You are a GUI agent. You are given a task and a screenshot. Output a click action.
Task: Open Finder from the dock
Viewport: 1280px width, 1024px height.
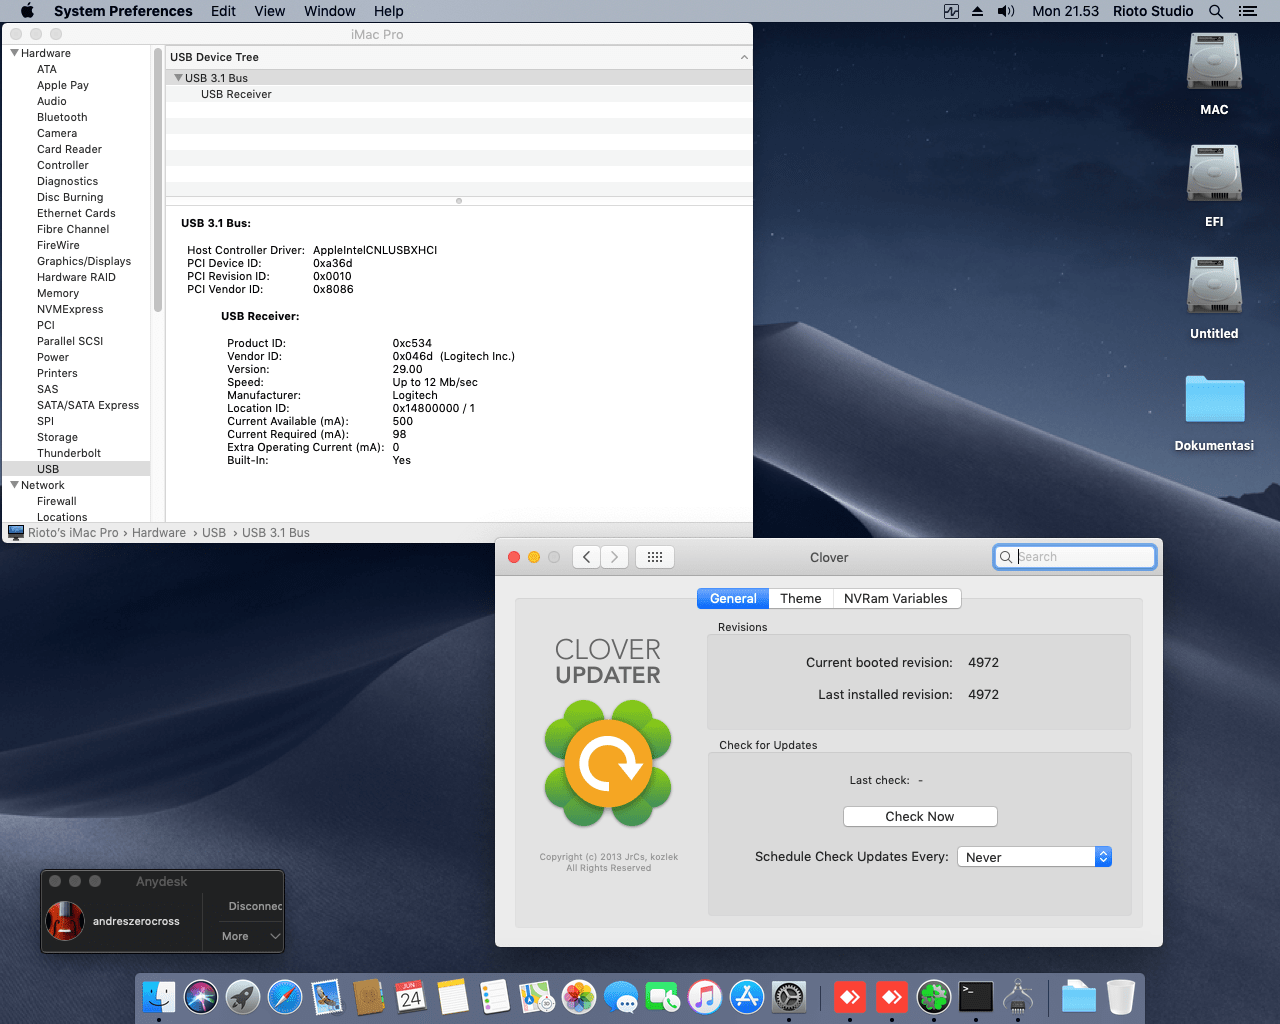tap(159, 997)
